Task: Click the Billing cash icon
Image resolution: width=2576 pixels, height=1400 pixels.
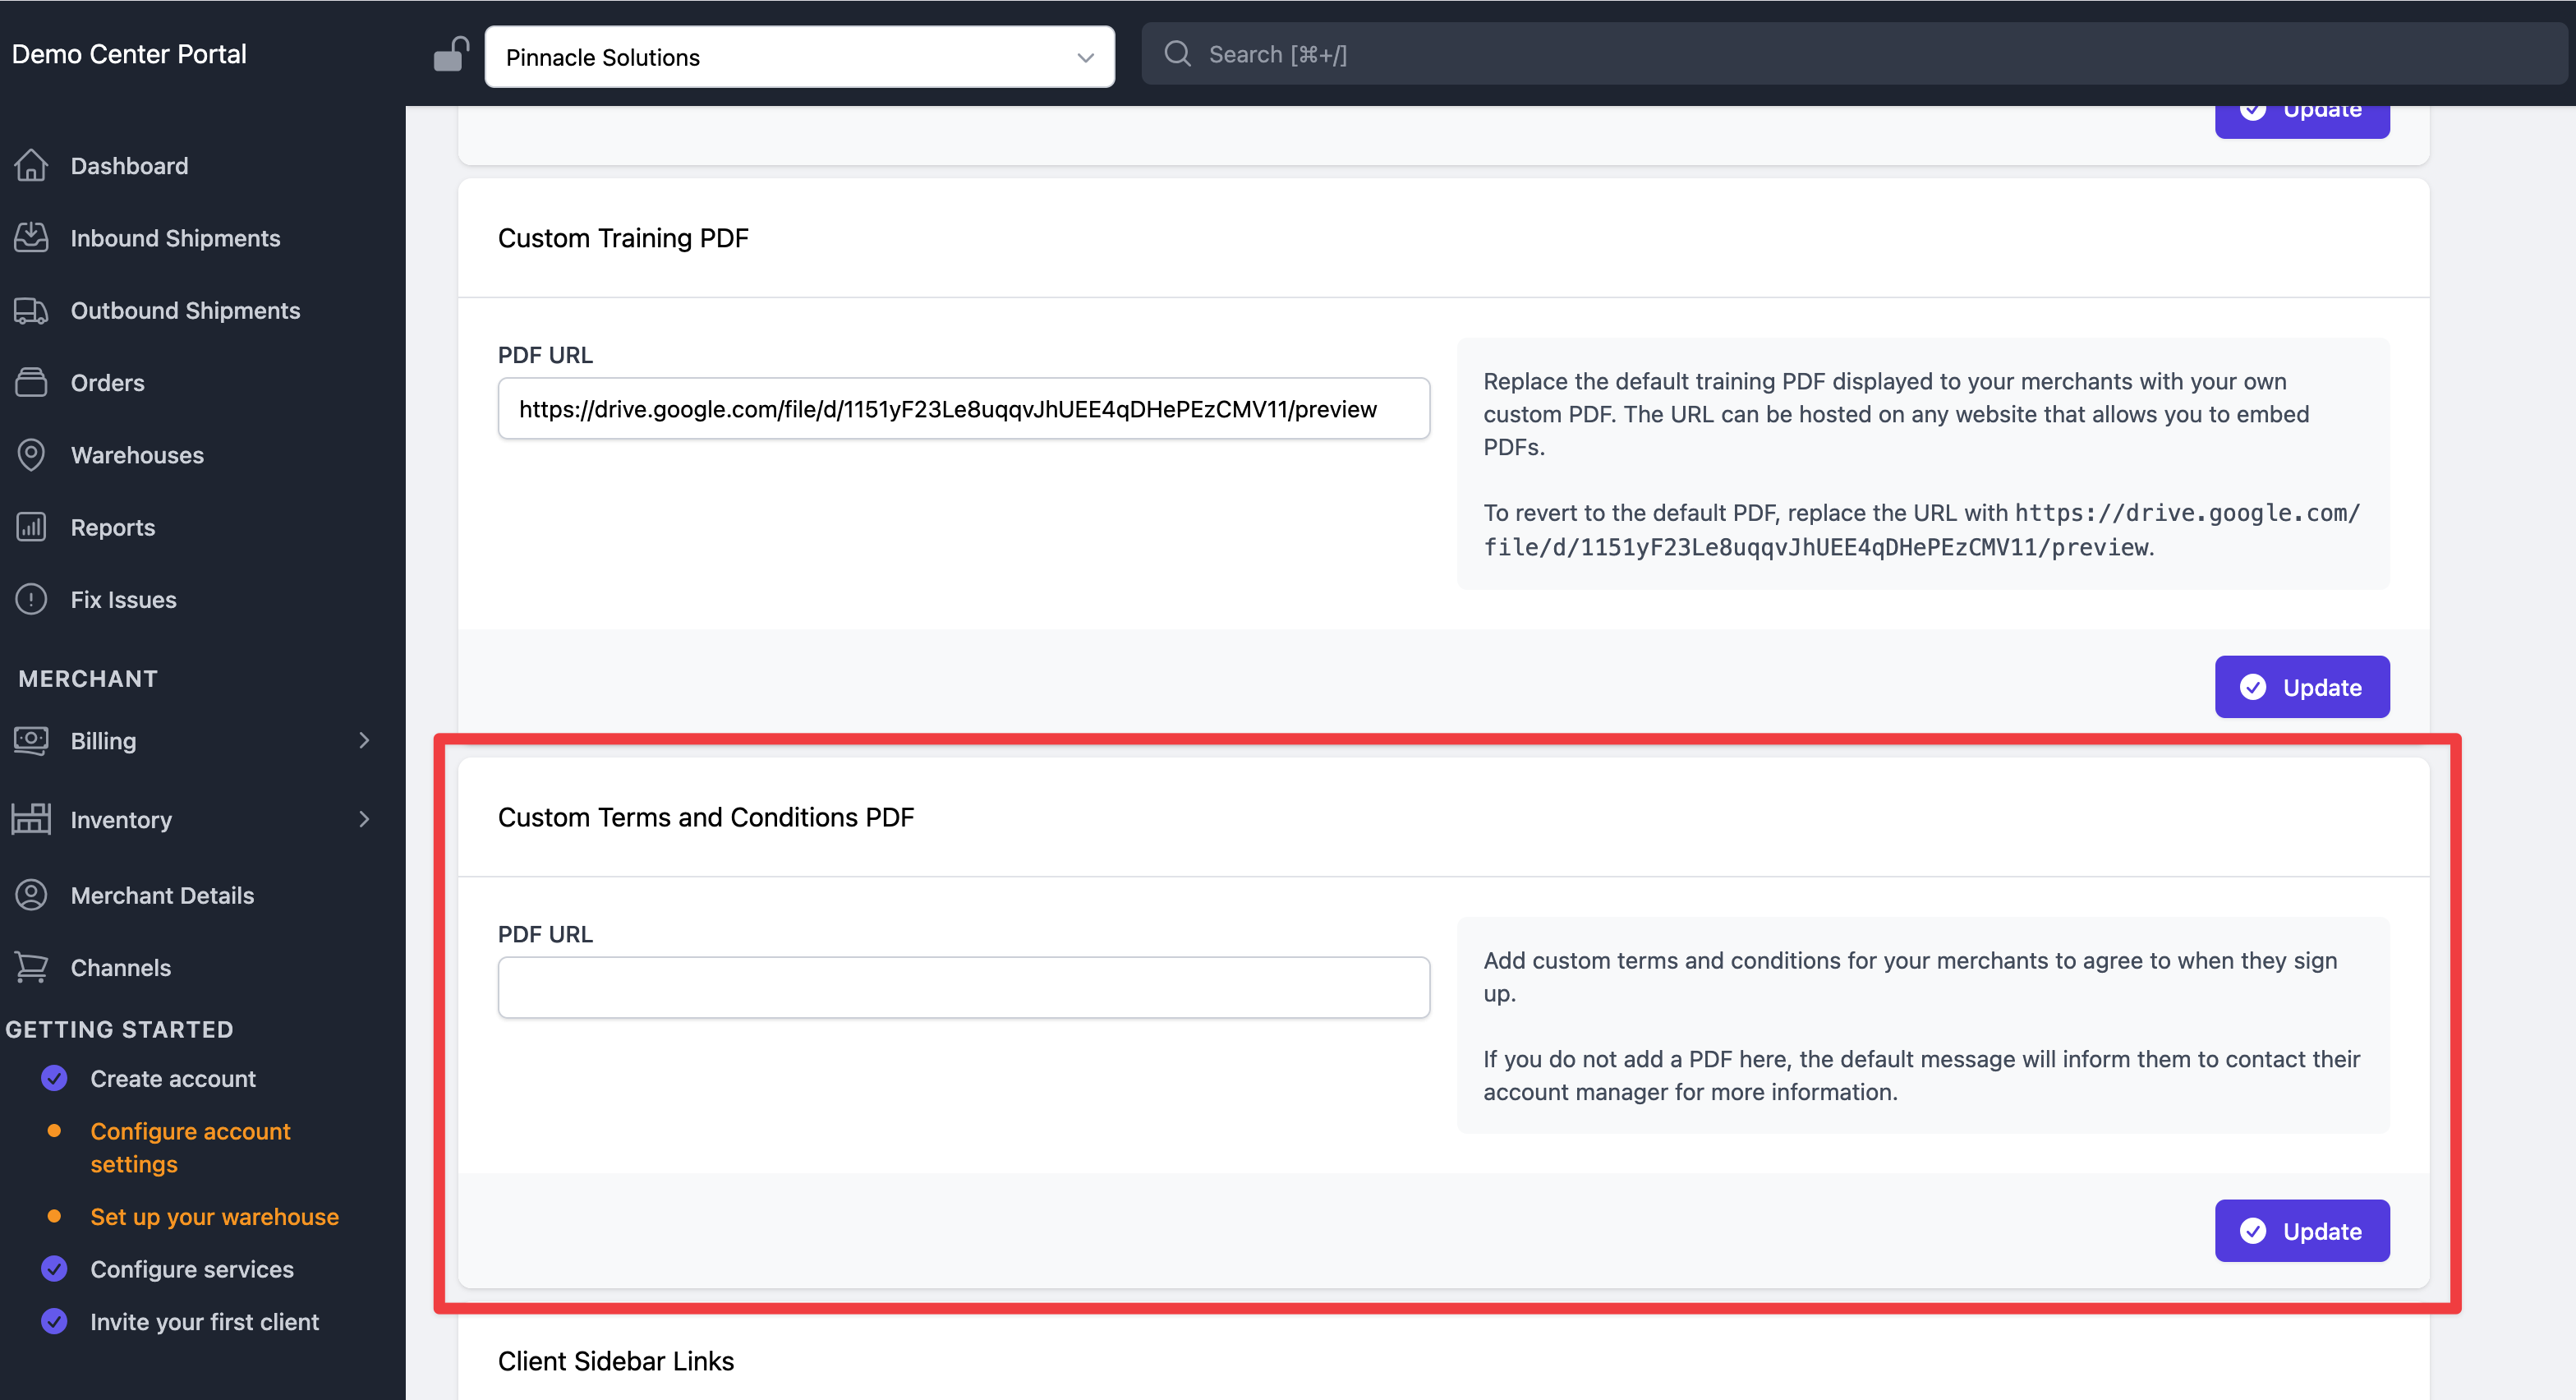Action: point(31,740)
